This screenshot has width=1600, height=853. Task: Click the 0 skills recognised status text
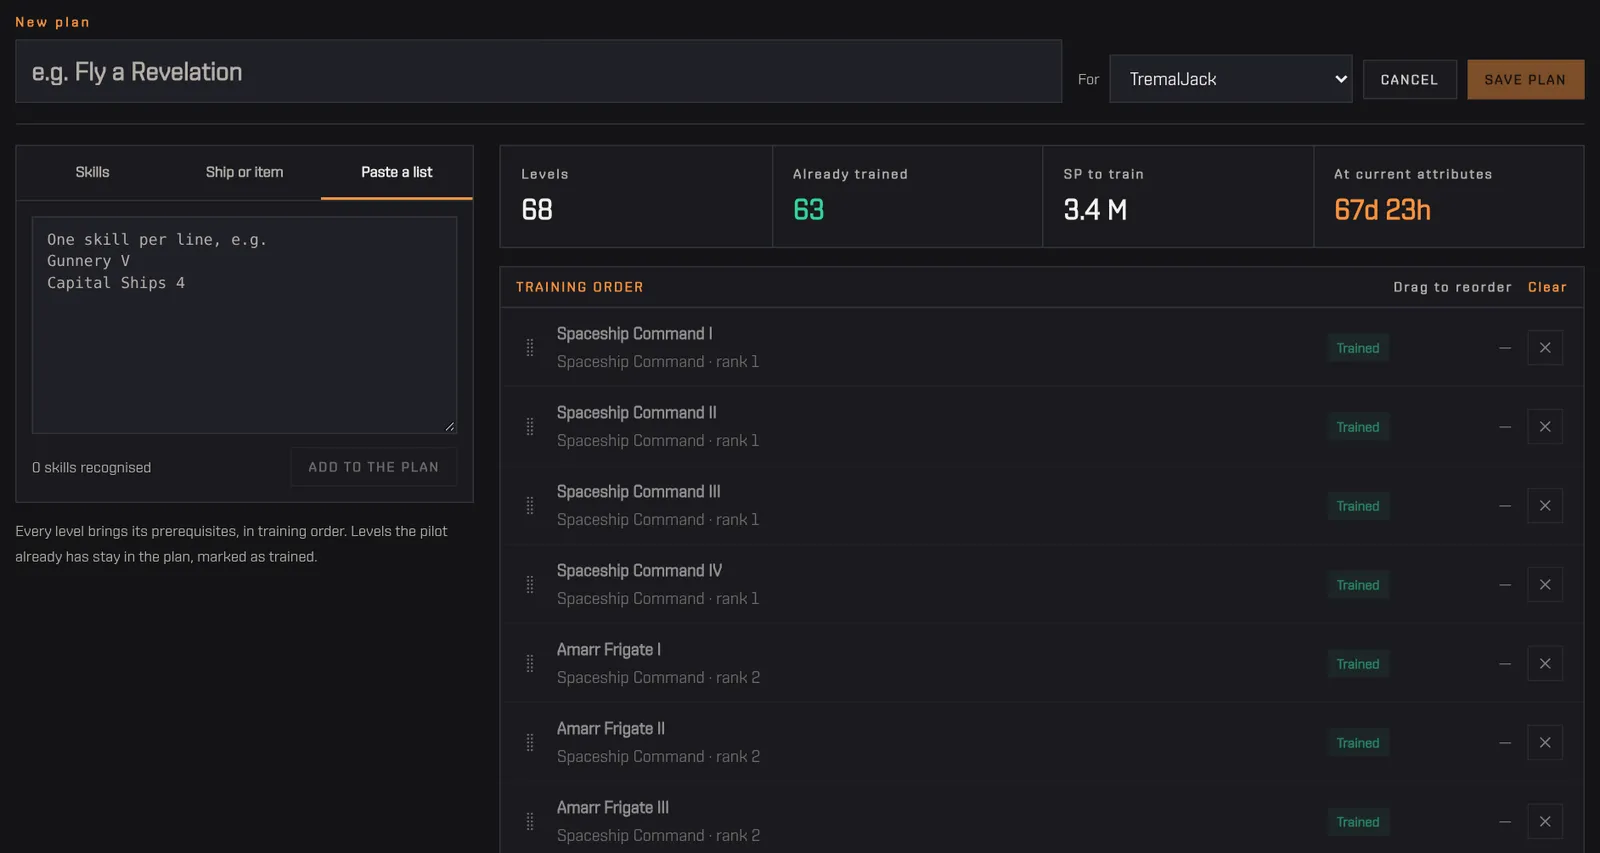click(91, 468)
